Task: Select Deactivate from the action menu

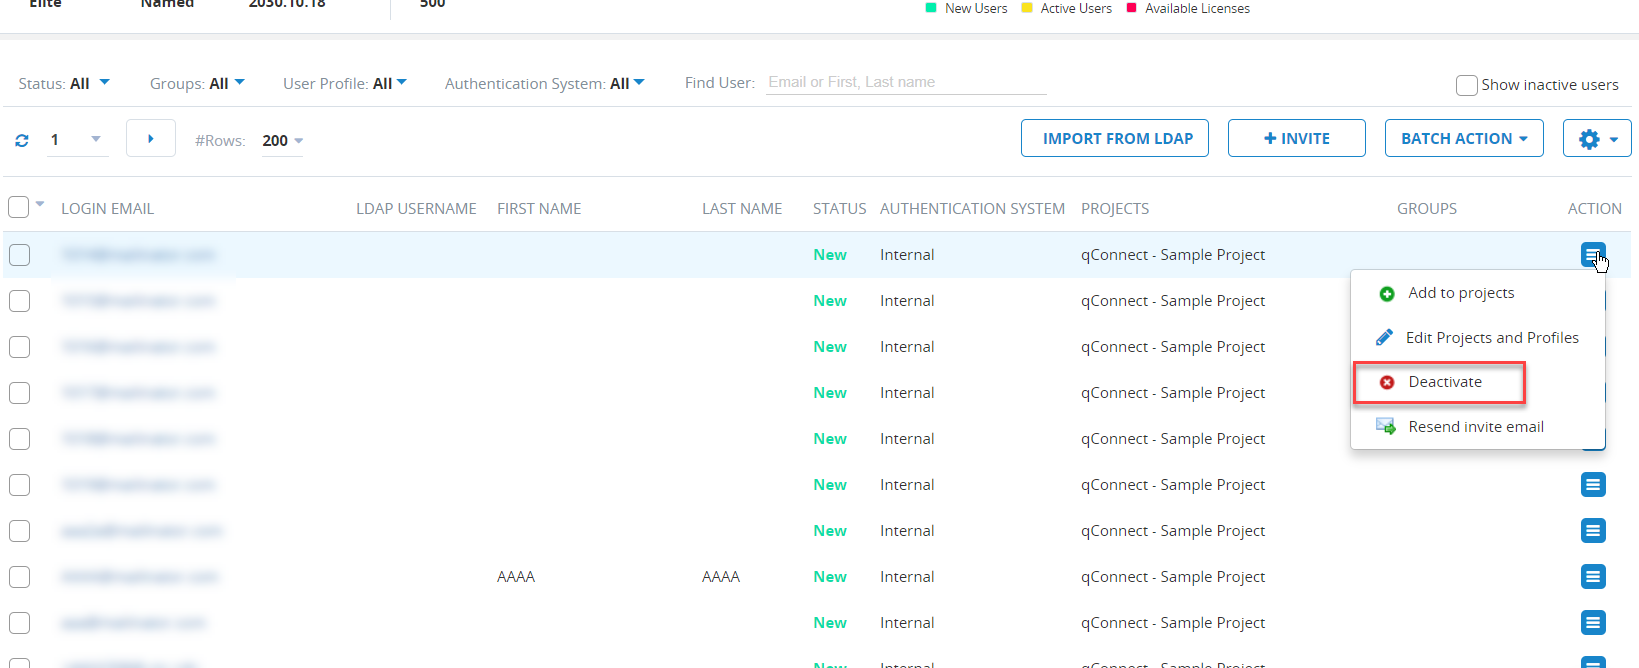Action: (x=1445, y=382)
